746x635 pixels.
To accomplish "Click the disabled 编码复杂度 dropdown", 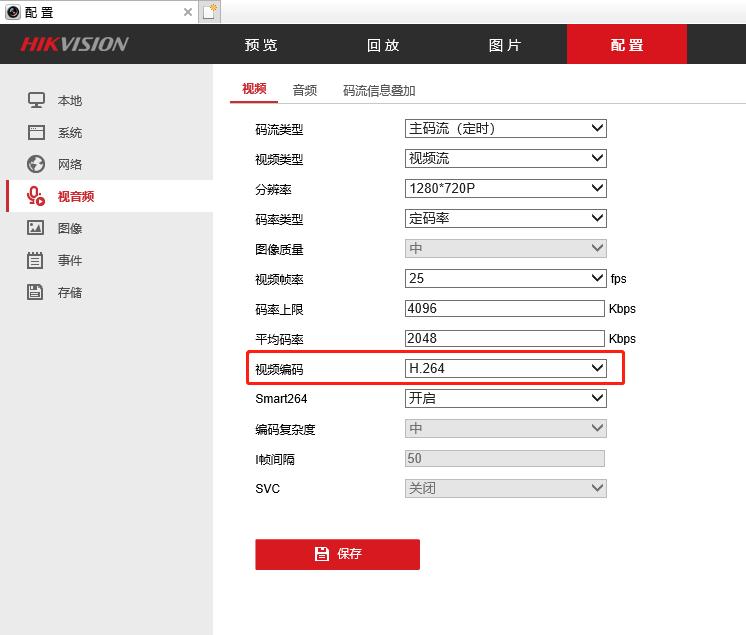I will point(506,428).
